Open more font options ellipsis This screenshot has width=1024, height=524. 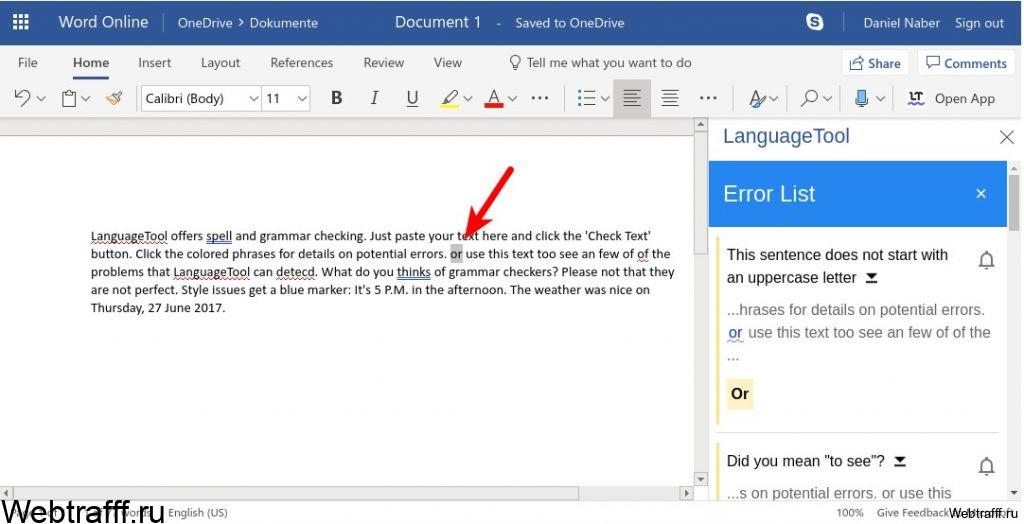540,99
